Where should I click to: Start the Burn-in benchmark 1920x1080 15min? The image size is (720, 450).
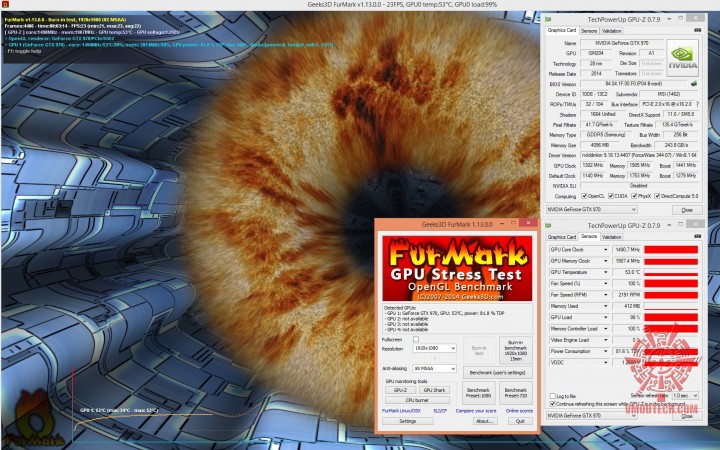516,351
